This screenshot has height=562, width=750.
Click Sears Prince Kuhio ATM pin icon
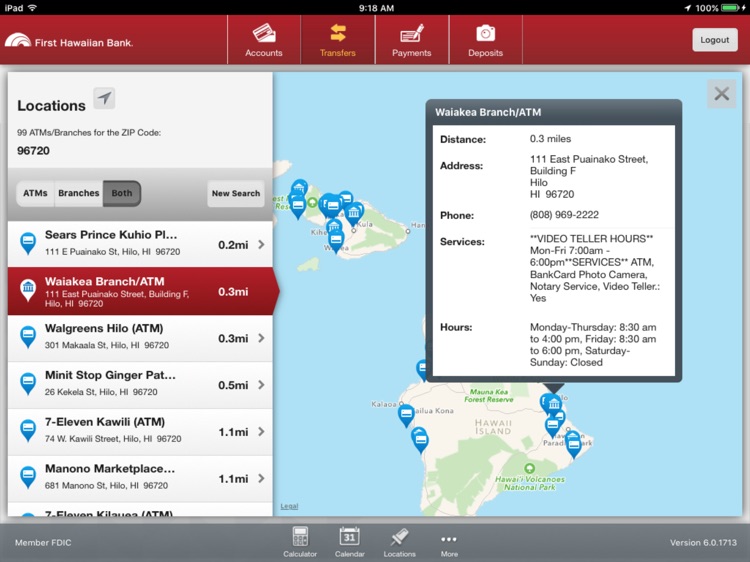28,243
